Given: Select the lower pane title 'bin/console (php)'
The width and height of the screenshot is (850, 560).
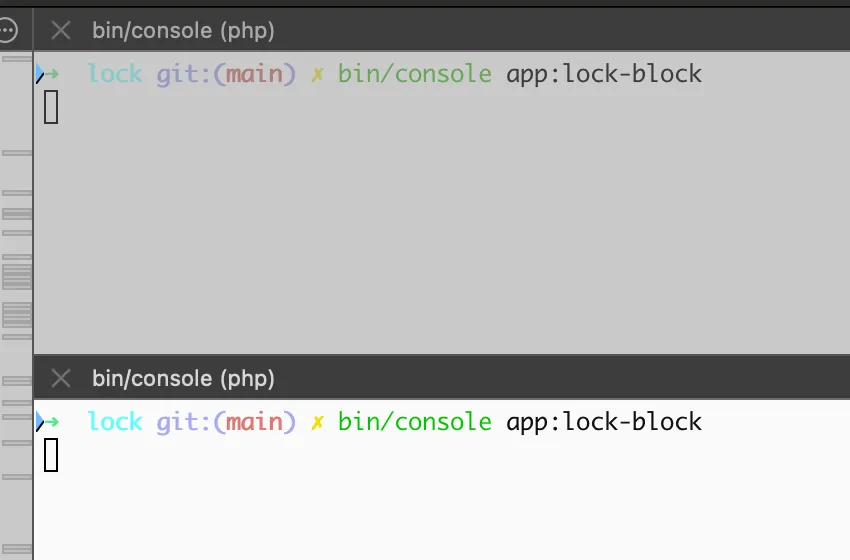Looking at the screenshot, I should [x=183, y=378].
